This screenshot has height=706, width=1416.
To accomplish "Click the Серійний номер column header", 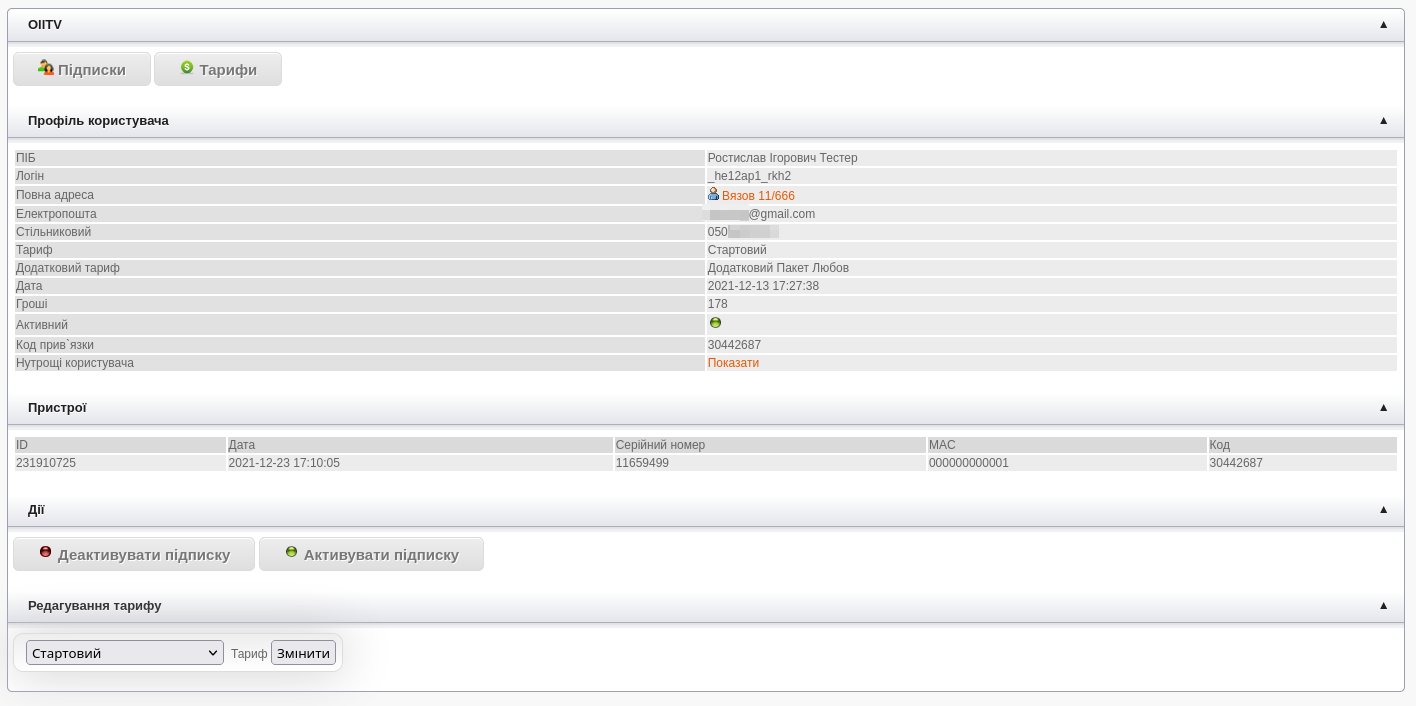I will [660, 445].
